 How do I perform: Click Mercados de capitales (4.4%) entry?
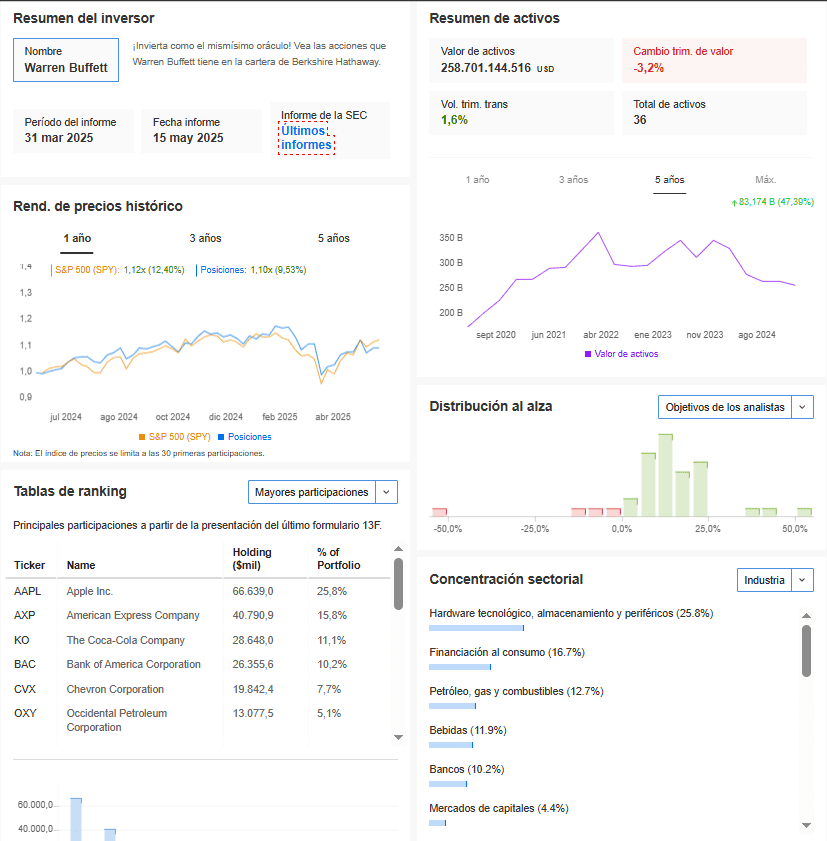(499, 808)
